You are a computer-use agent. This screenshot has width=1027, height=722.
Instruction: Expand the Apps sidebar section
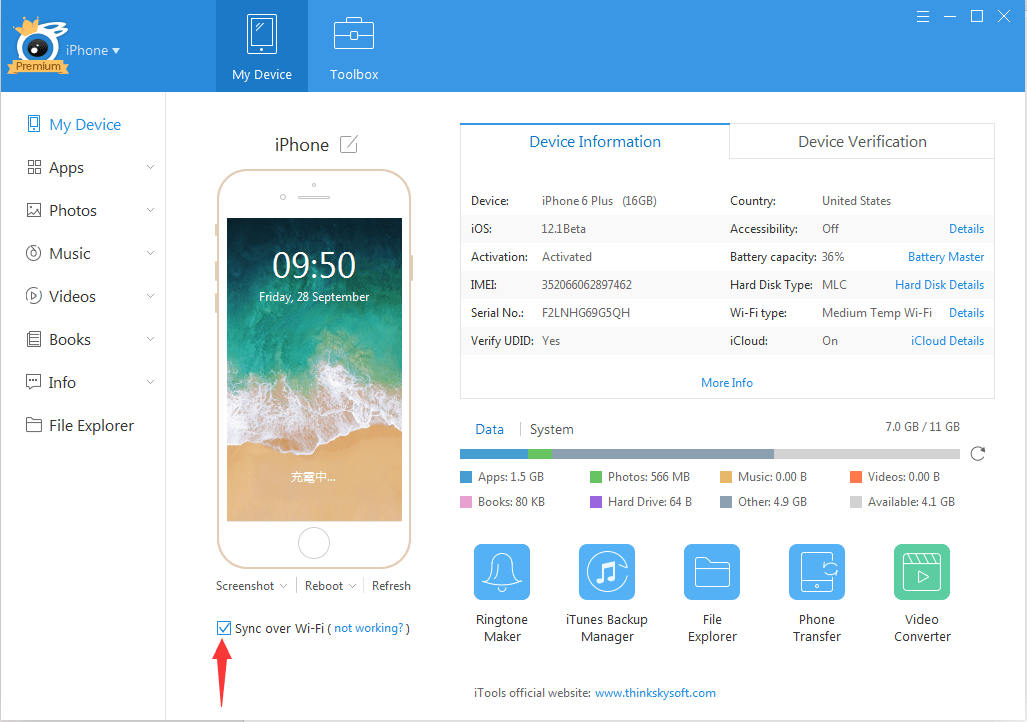coord(90,168)
